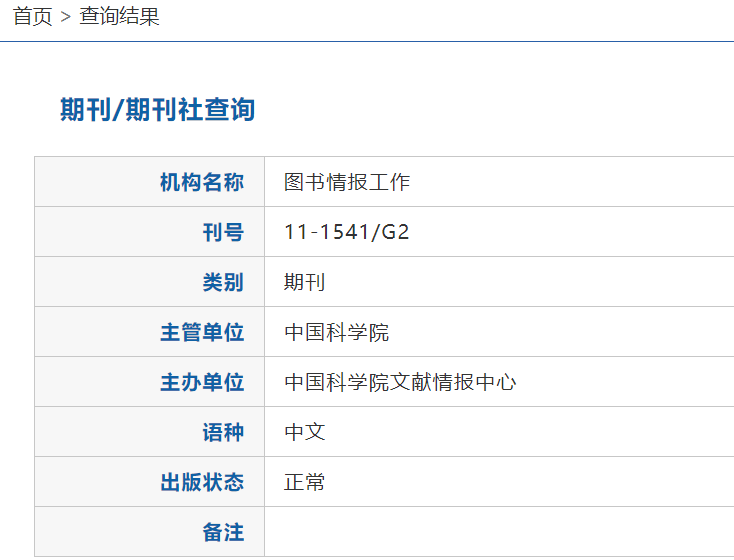Click the empty value cell beside 备注
Image resolution: width=734 pixels, height=560 pixels.
pyautogui.click(x=498, y=532)
